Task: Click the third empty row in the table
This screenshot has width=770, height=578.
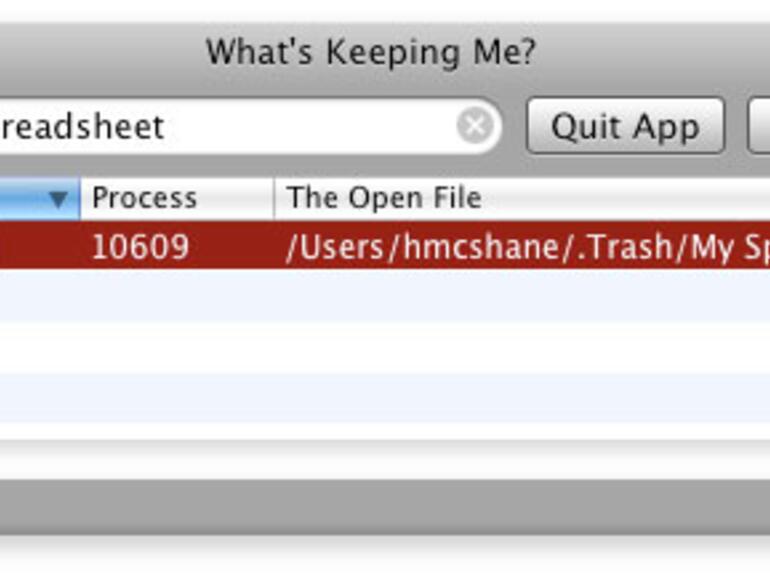Action: [x=385, y=397]
